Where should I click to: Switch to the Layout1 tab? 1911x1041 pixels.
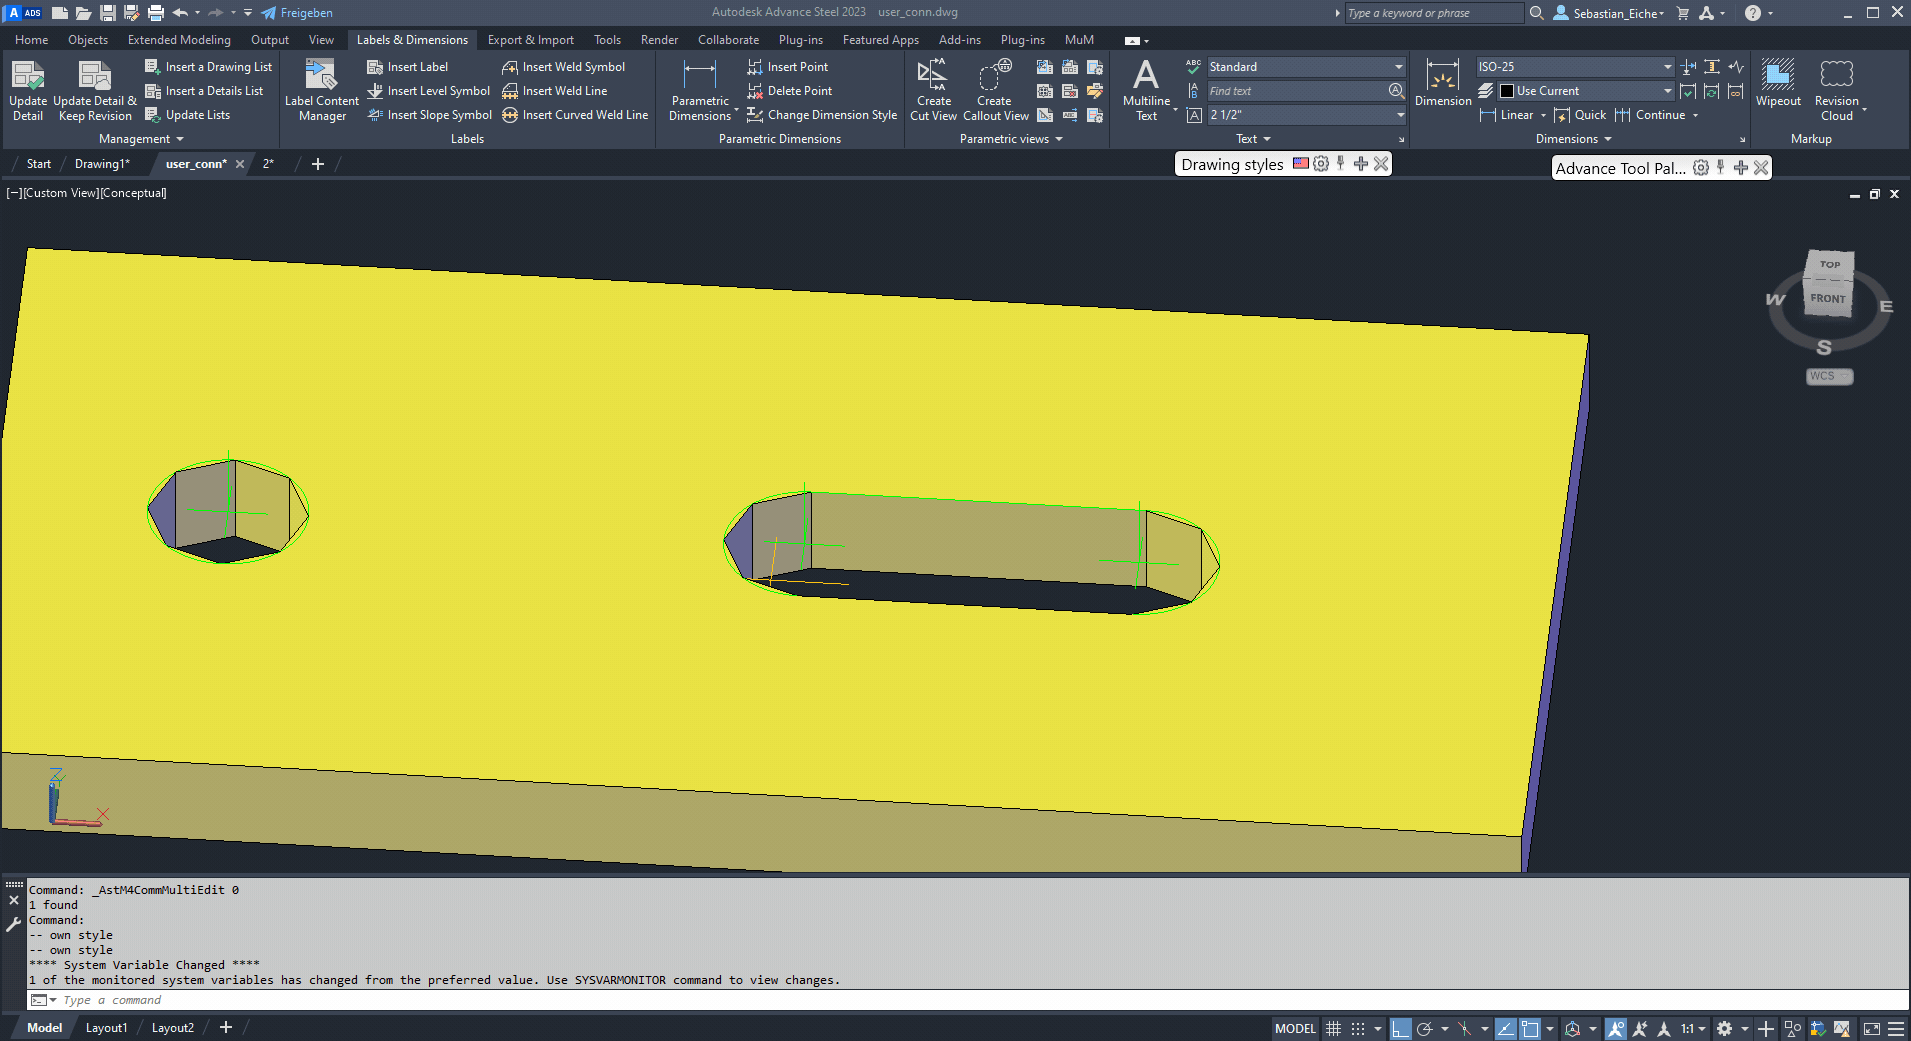coord(106,1027)
